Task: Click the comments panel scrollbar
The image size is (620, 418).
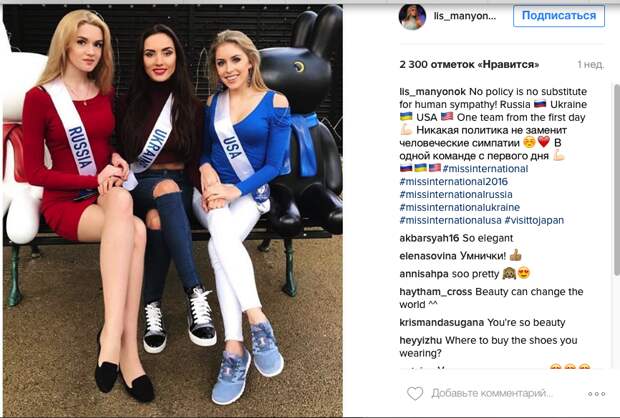Action: click(617, 178)
